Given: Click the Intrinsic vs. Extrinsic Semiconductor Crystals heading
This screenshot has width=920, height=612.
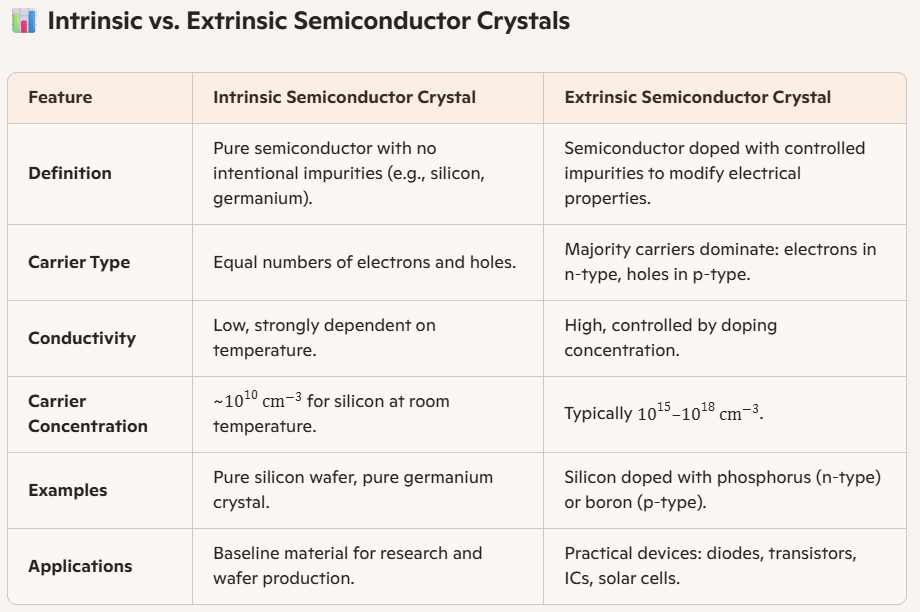Looking at the screenshot, I should pyautogui.click(x=308, y=21).
